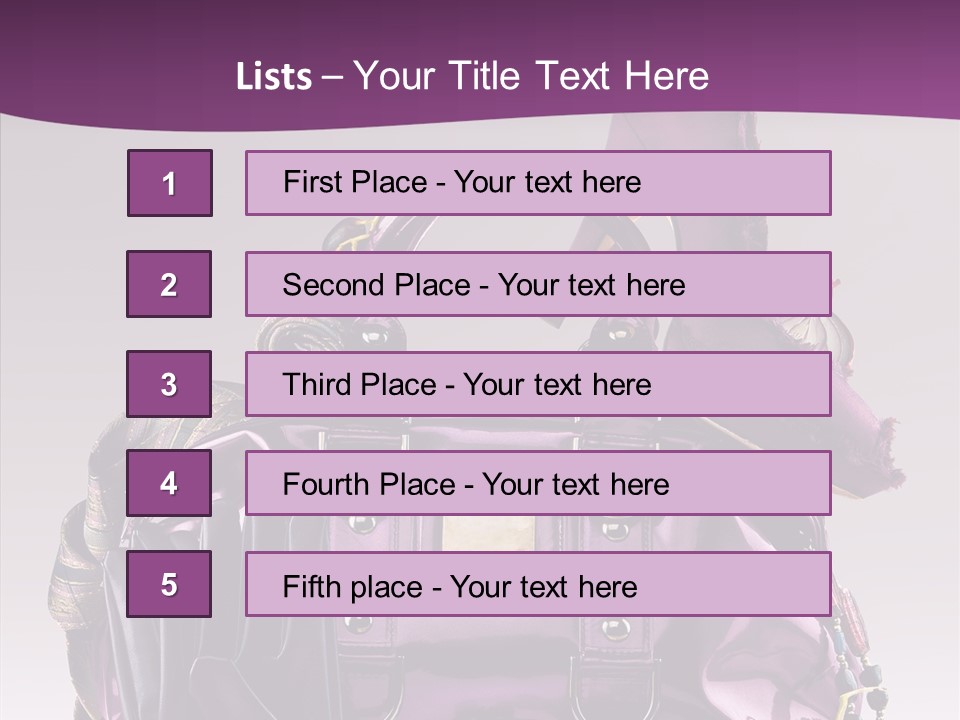Screen dimensions: 960x720
Task: Click the Second Place text bar
Action: [538, 284]
